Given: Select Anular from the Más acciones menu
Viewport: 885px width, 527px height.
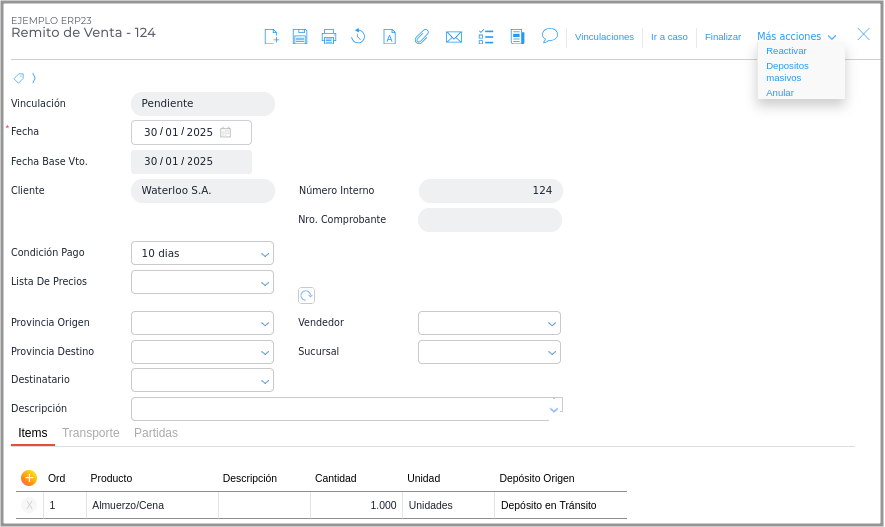Looking at the screenshot, I should (x=780, y=92).
